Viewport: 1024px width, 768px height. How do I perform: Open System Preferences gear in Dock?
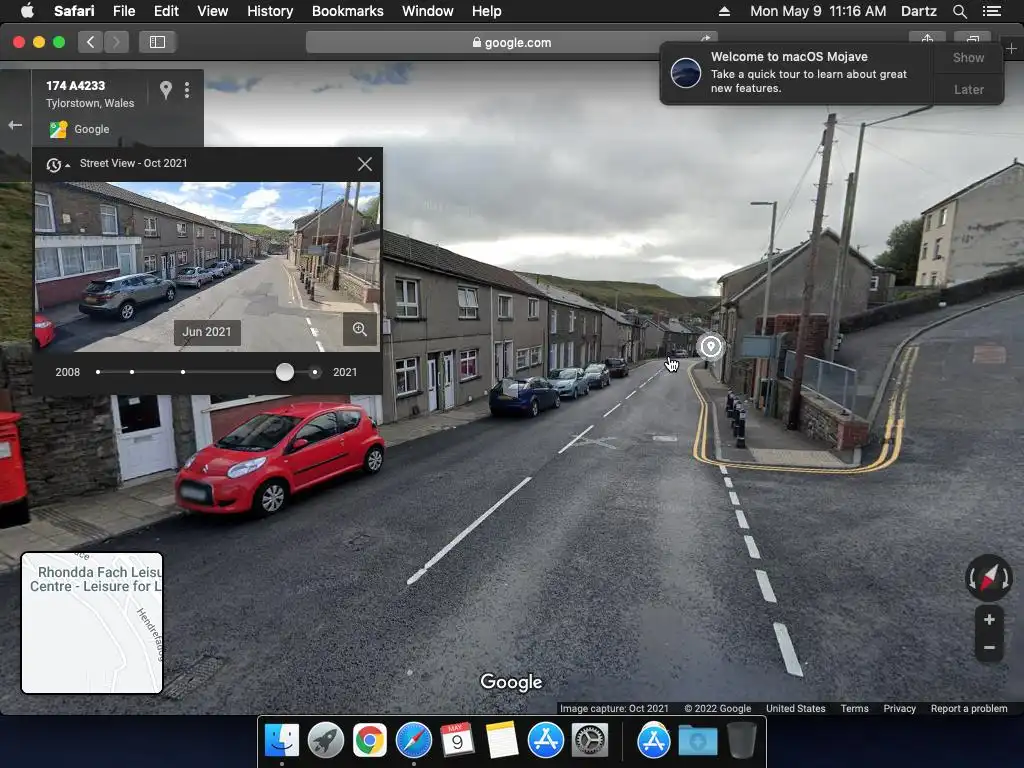click(x=590, y=741)
